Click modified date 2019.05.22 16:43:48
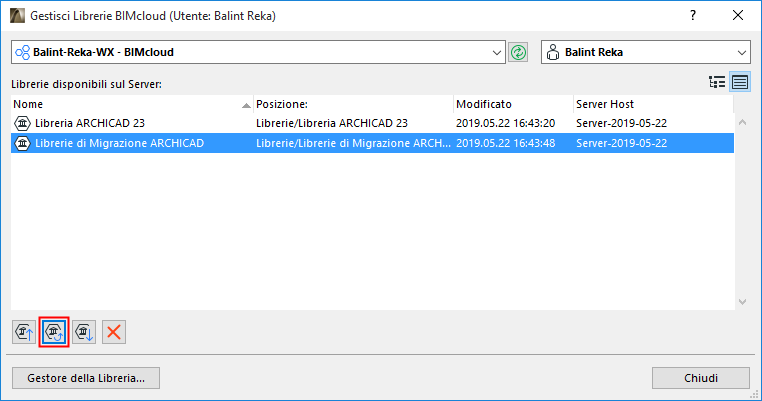 pyautogui.click(x=505, y=143)
